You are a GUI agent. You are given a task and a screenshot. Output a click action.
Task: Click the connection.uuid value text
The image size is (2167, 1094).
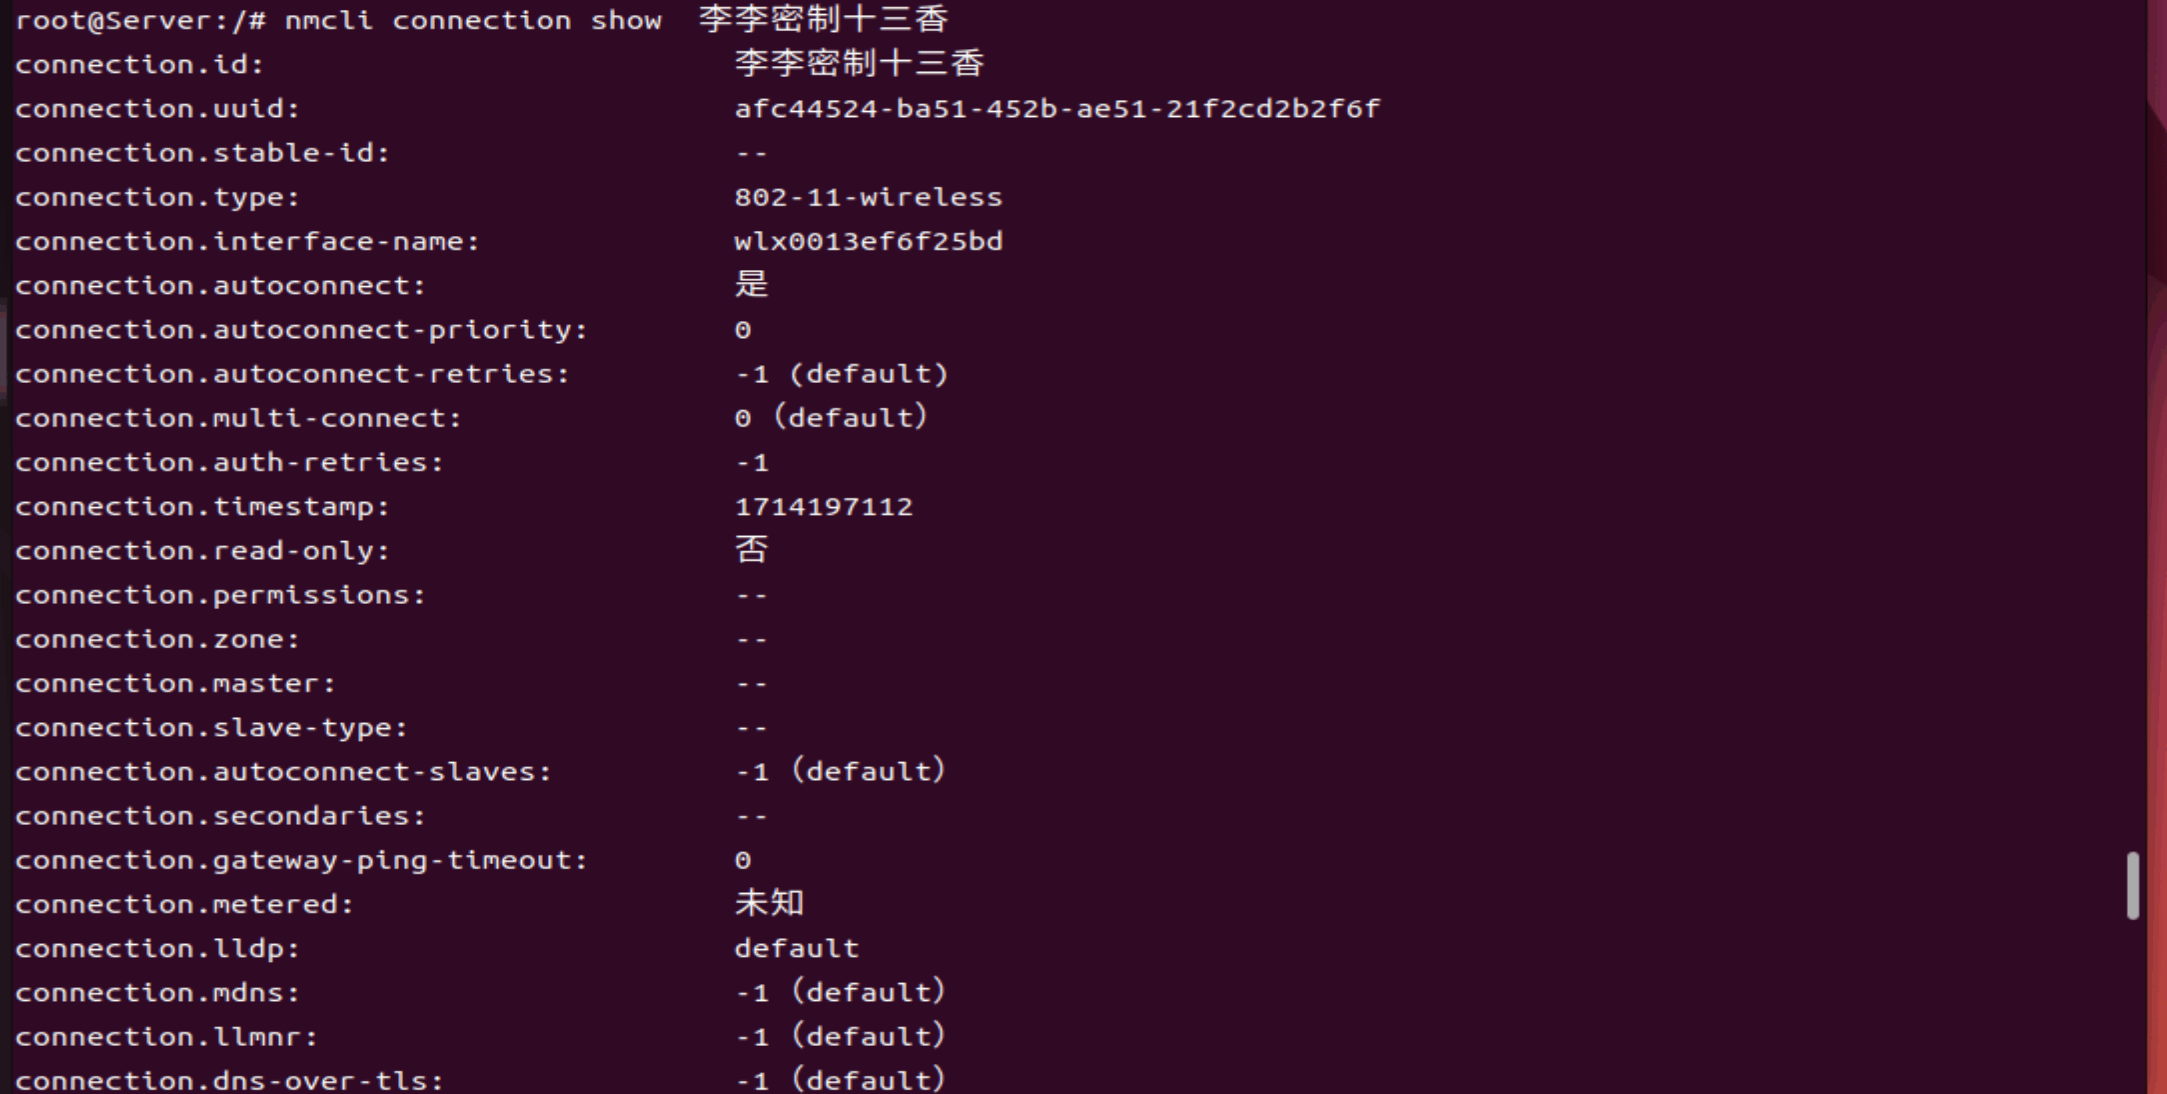1057,109
